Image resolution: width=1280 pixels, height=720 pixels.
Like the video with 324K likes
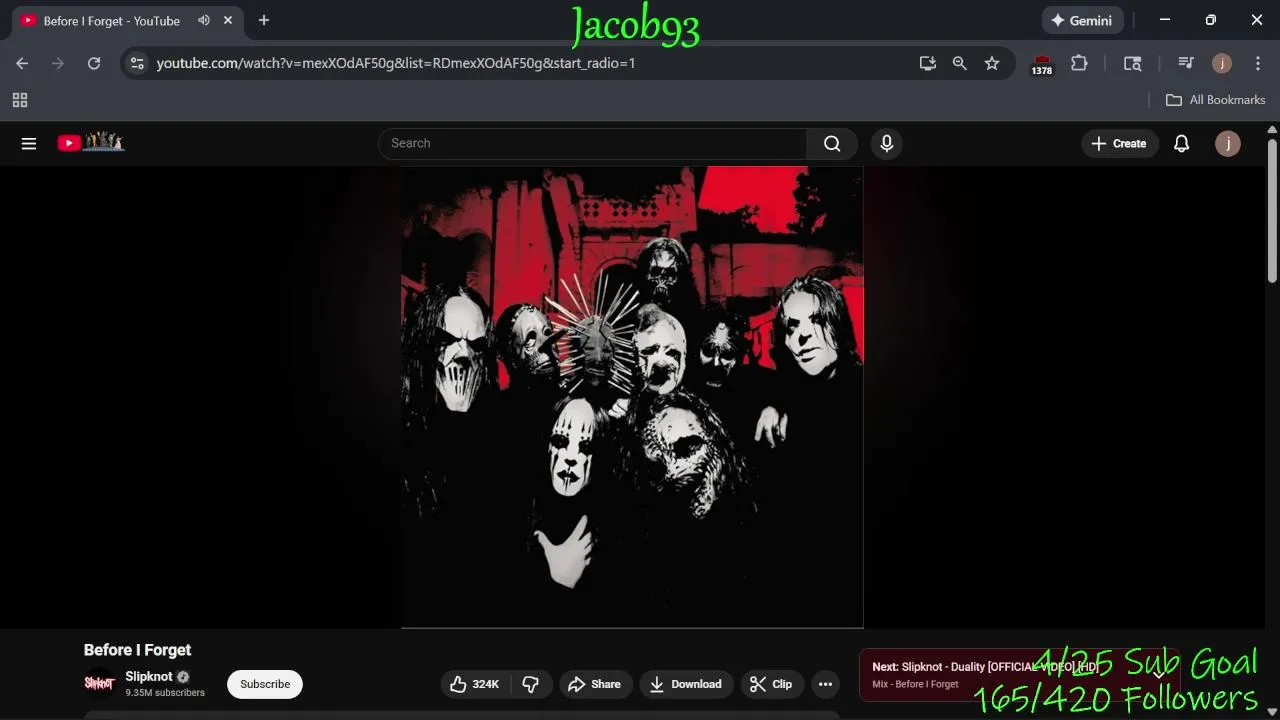475,684
